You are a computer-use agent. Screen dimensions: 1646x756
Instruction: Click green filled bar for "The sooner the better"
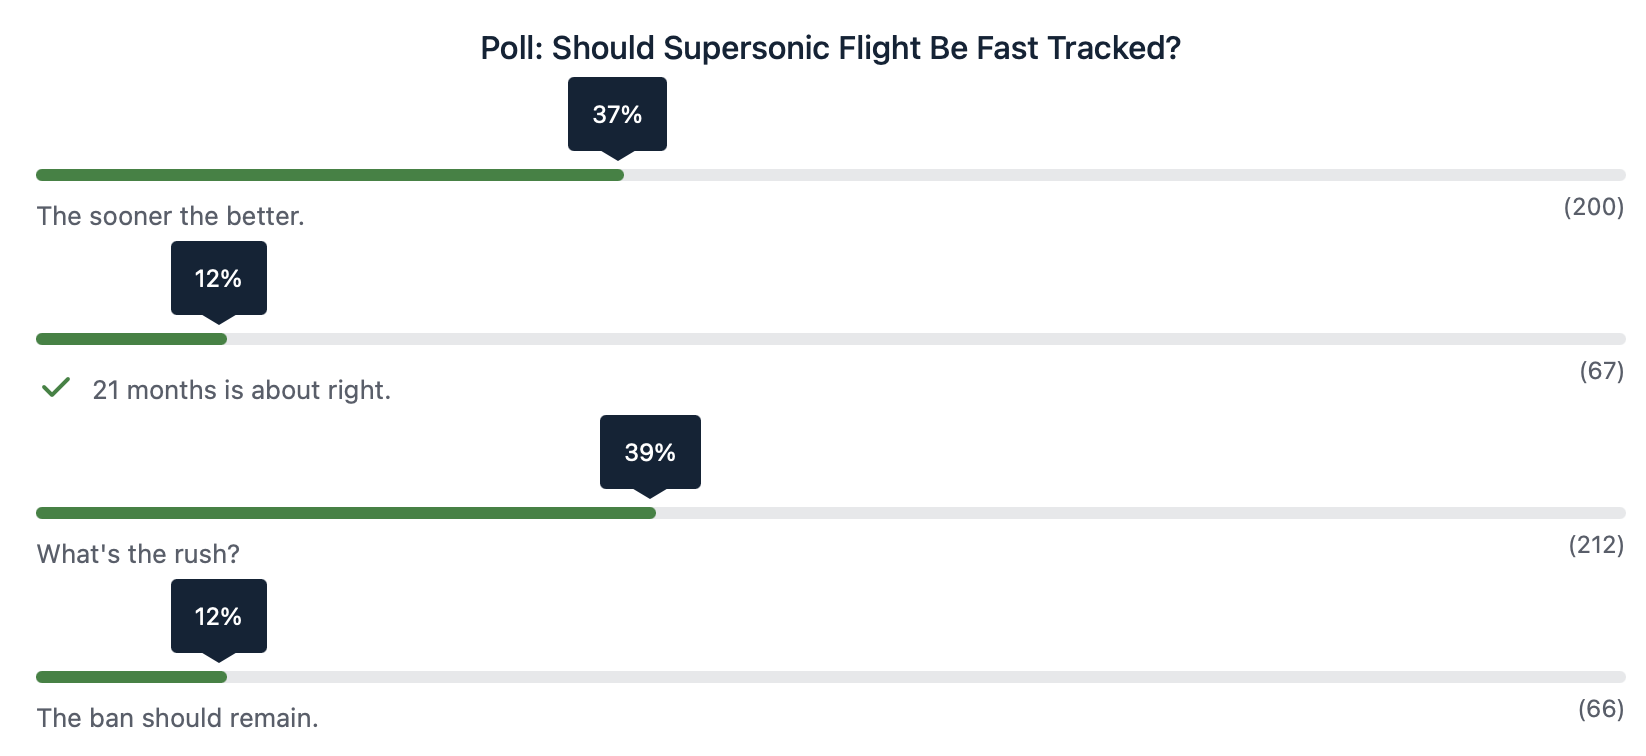[330, 175]
